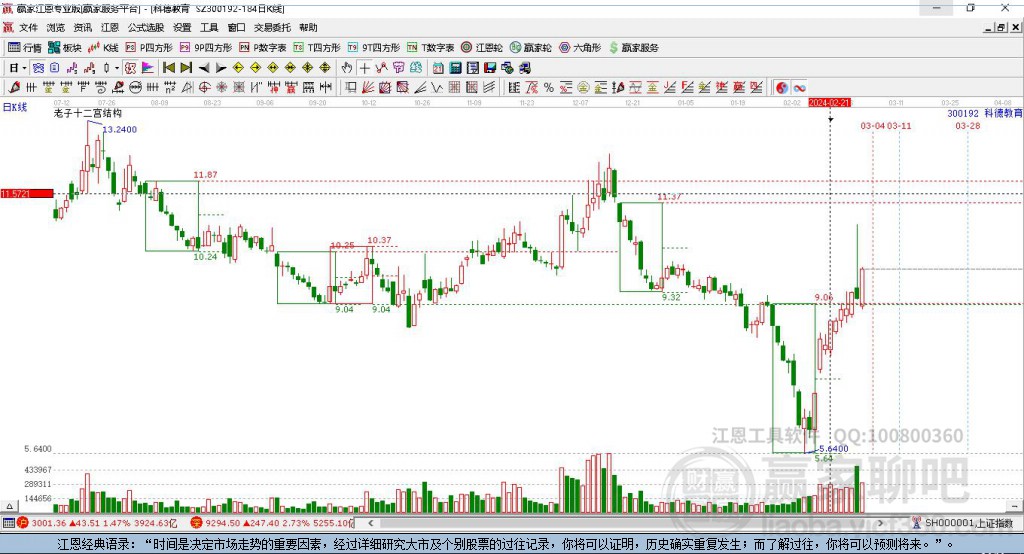Click the 300192 科德教育 stock label
Image resolution: width=1024 pixels, height=554 pixels.
985,113
